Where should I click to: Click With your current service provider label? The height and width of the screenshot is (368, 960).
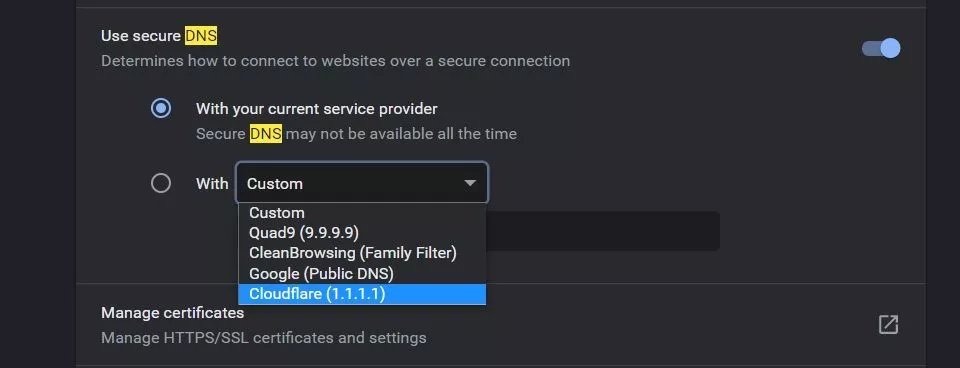click(317, 109)
